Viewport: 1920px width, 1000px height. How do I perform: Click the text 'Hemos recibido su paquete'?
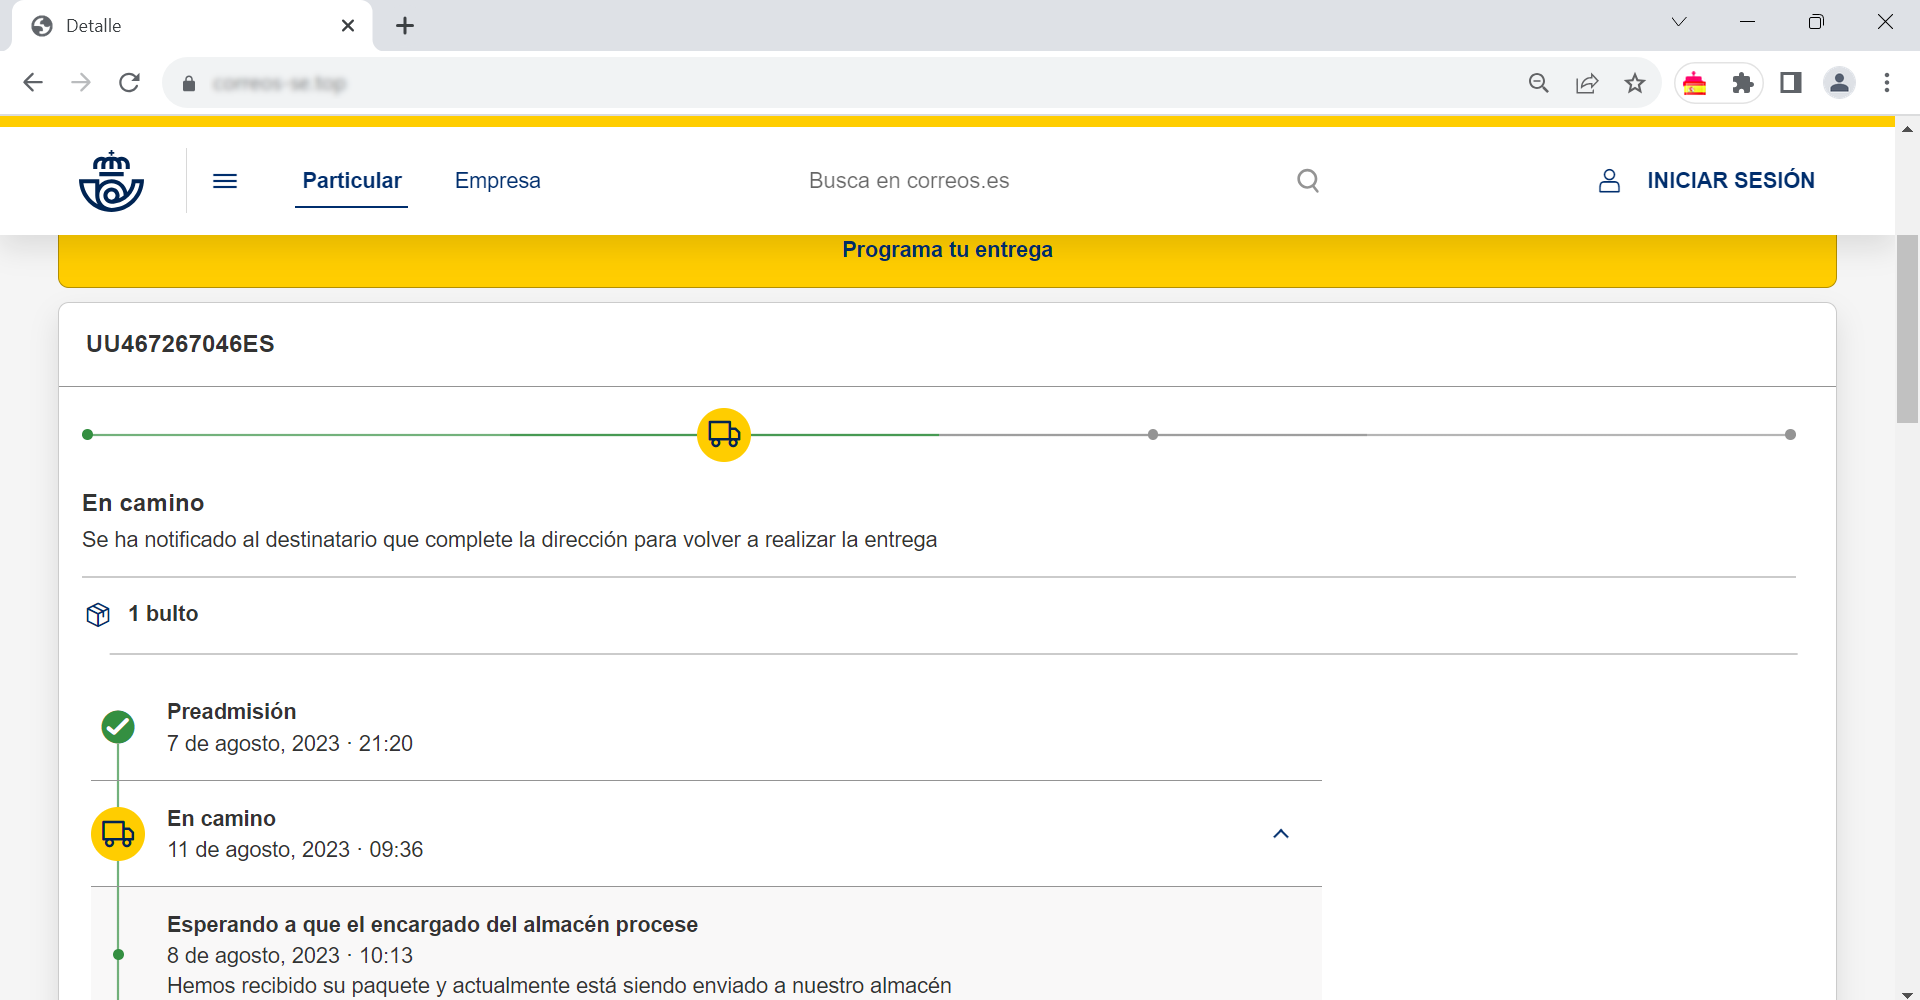click(297, 986)
